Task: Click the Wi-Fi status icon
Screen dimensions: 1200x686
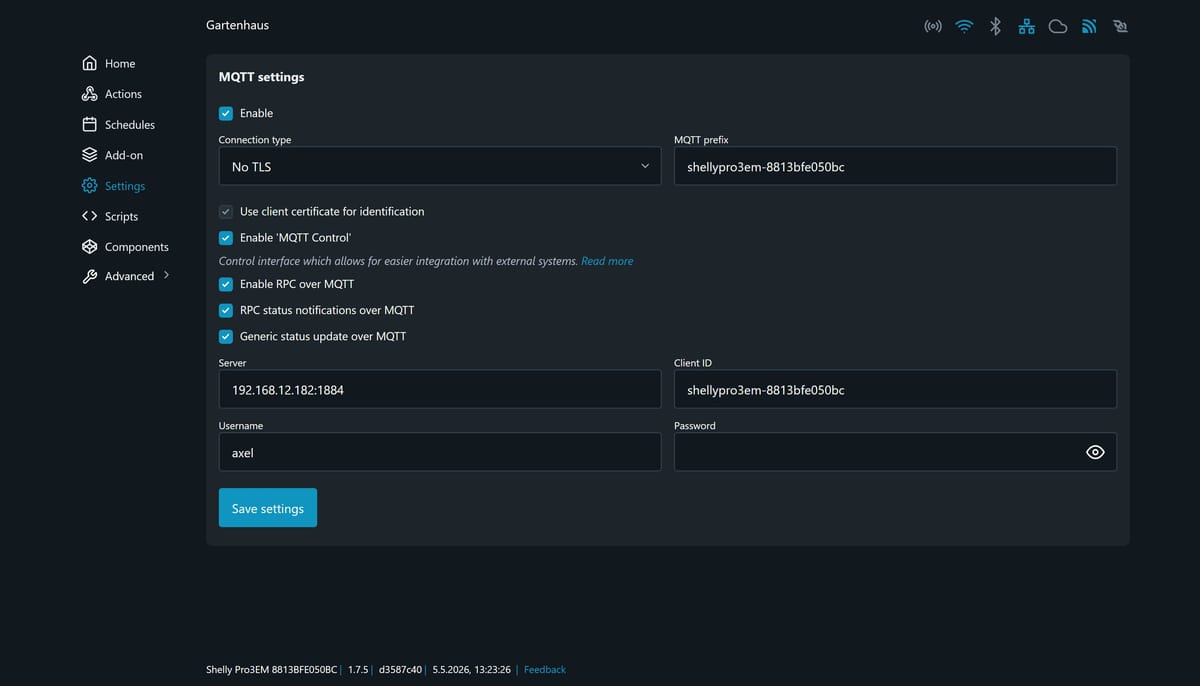Action: [964, 27]
